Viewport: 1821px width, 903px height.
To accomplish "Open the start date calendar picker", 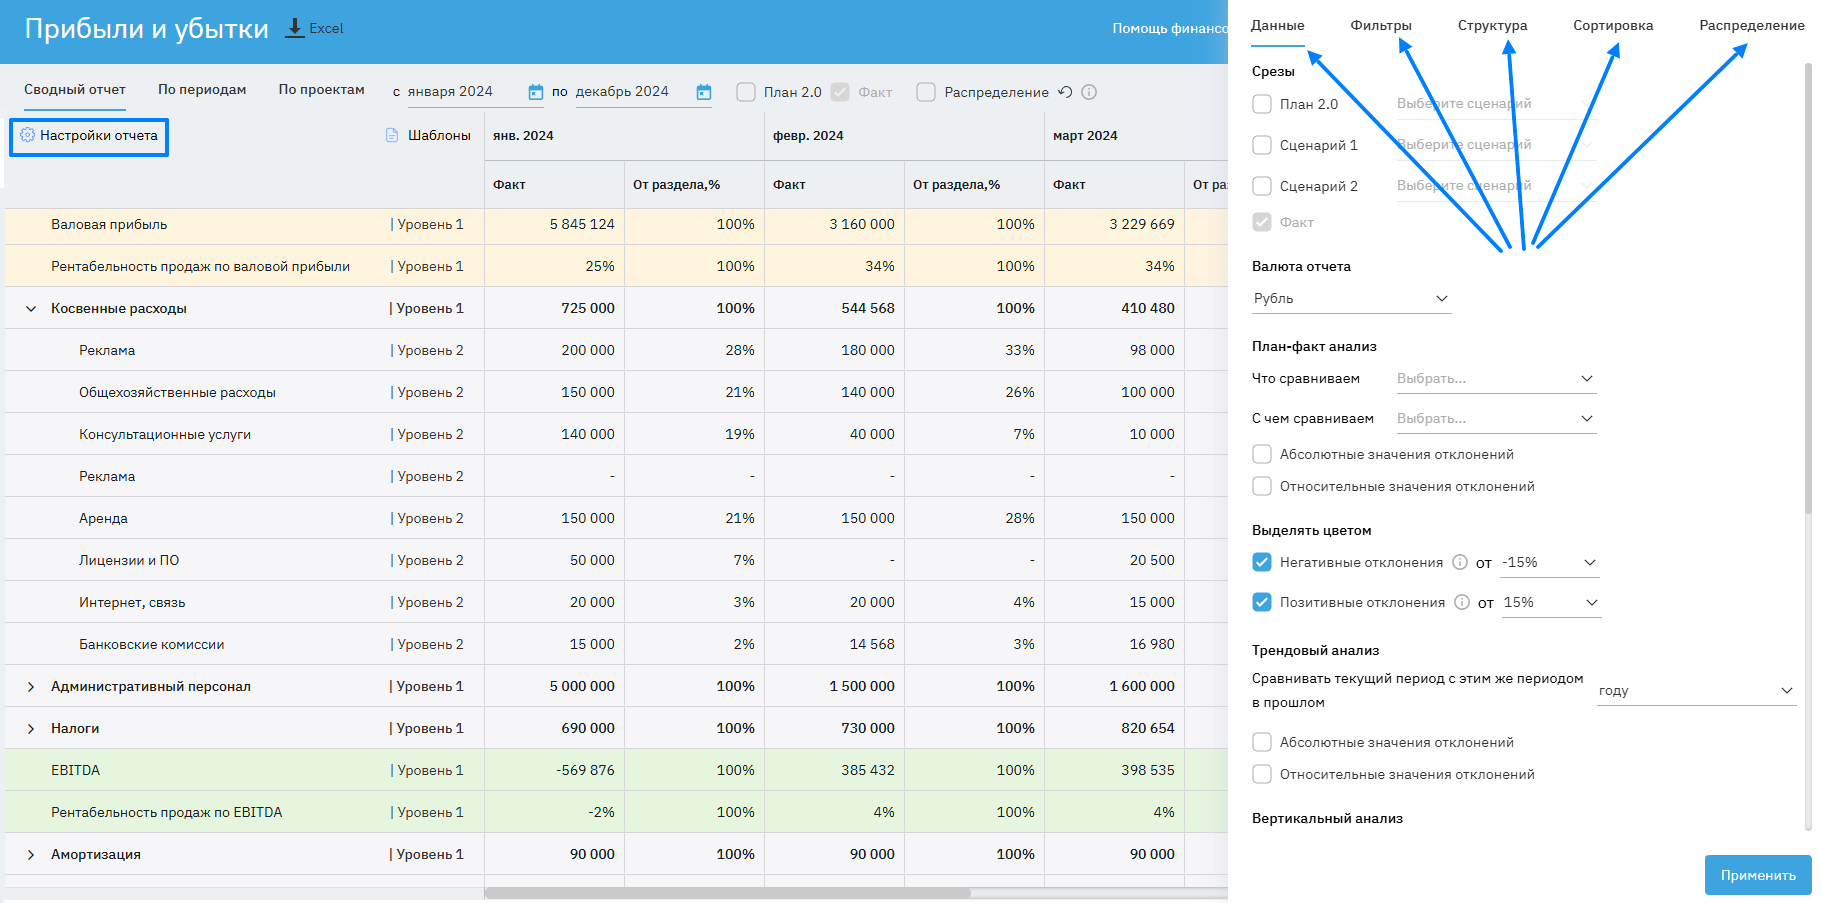I will (536, 92).
